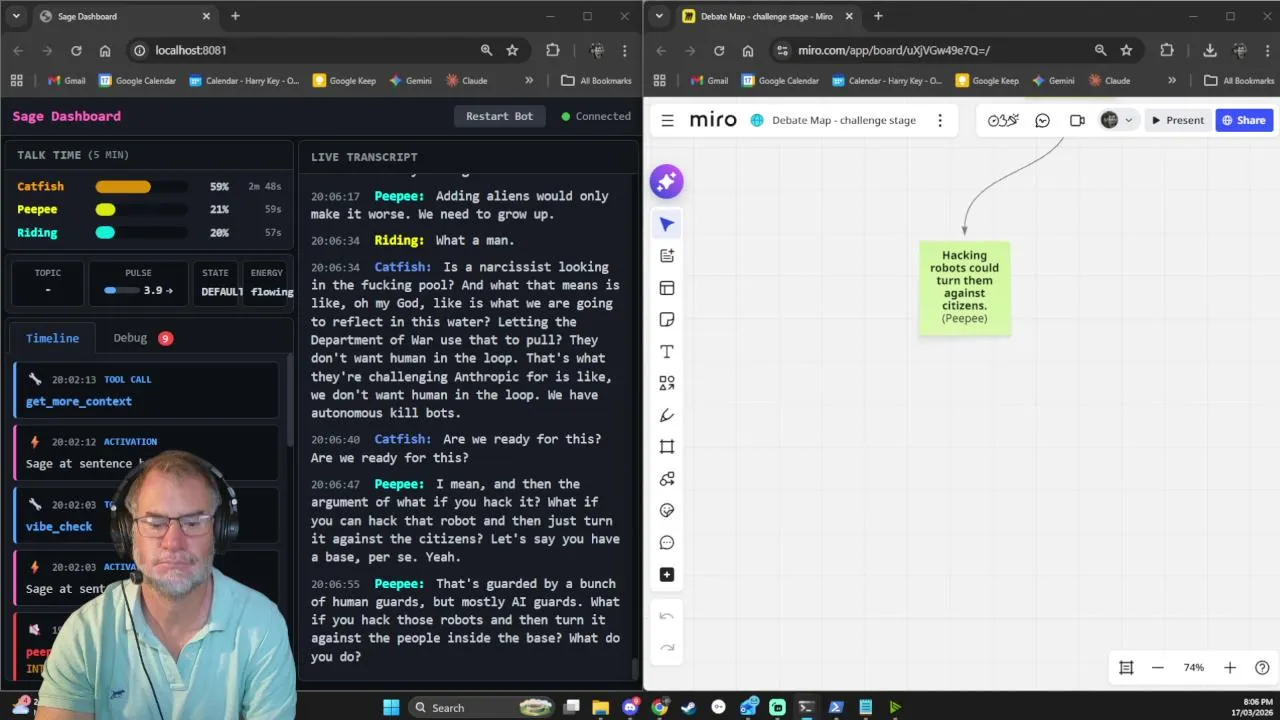Select the Sage Dashboard browser tab

(x=126, y=16)
